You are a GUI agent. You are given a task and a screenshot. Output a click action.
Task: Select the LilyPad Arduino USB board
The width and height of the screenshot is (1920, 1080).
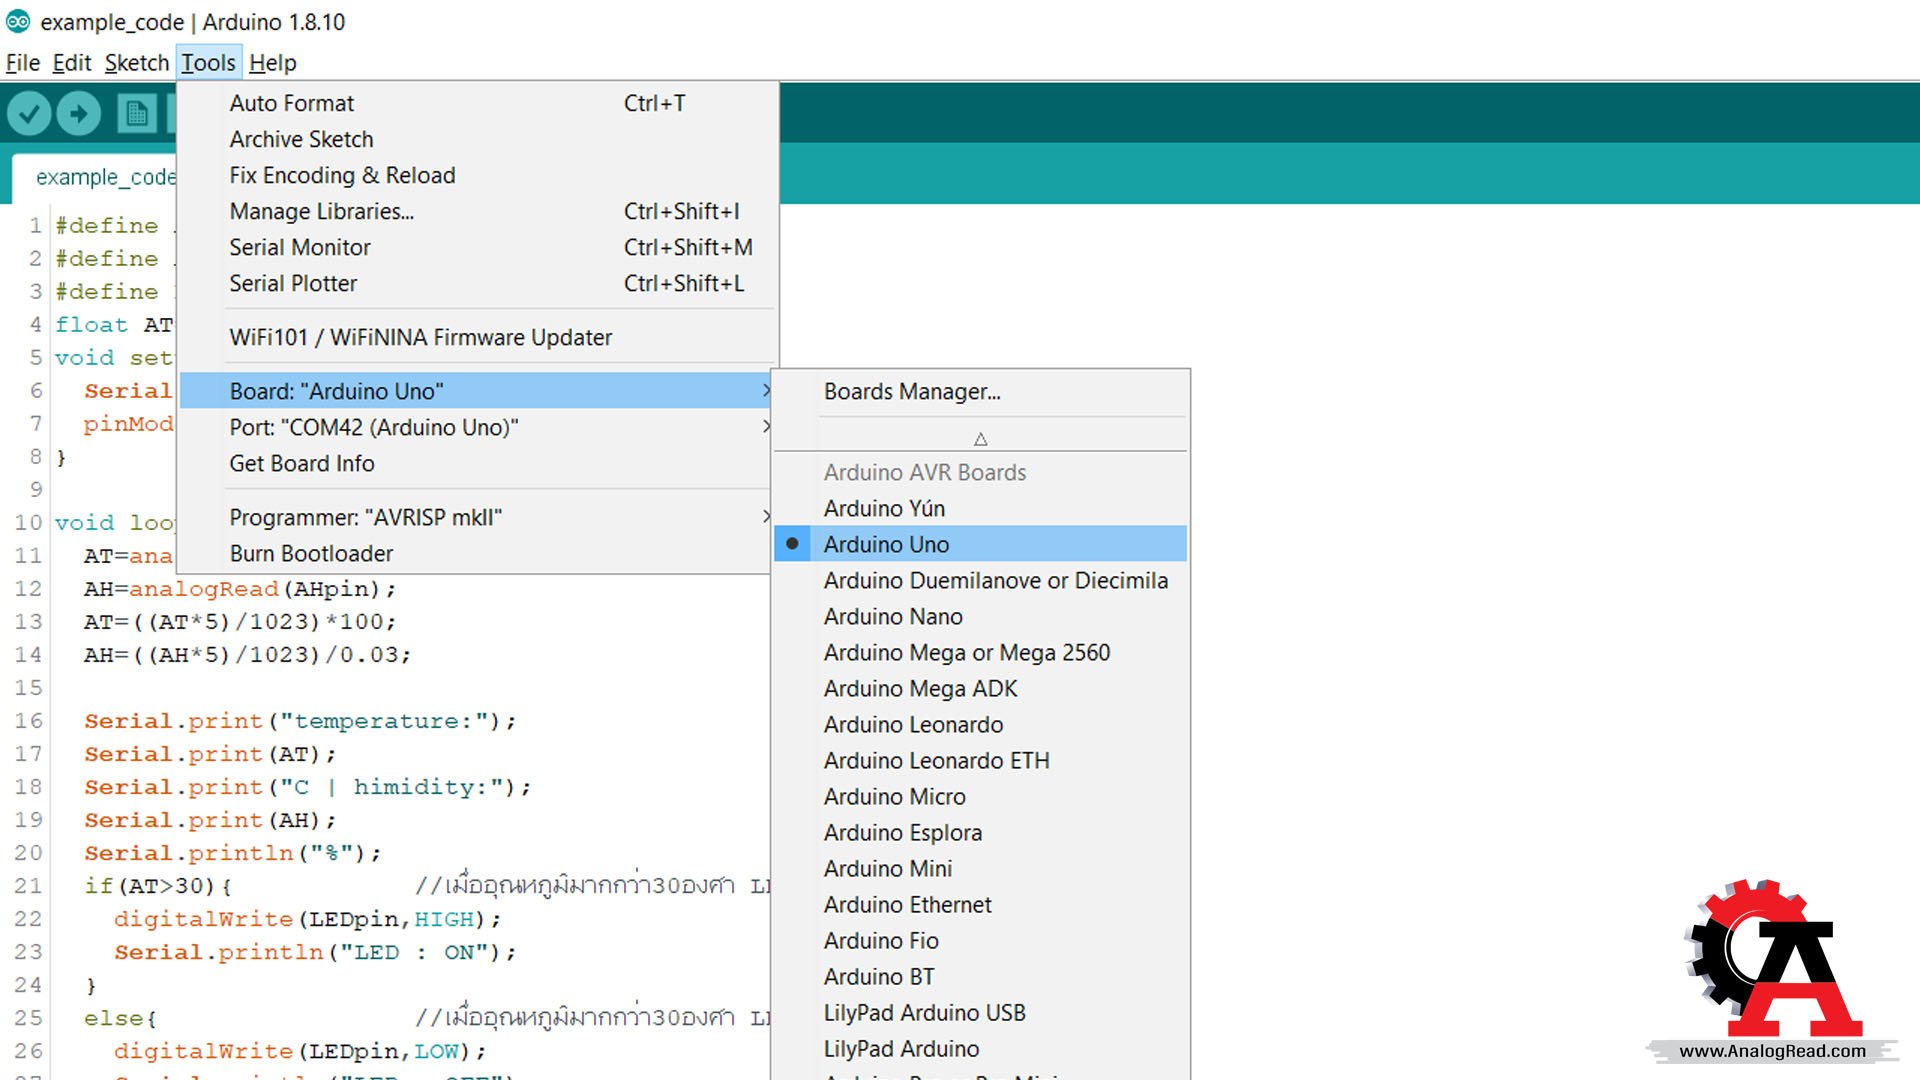click(980, 1012)
